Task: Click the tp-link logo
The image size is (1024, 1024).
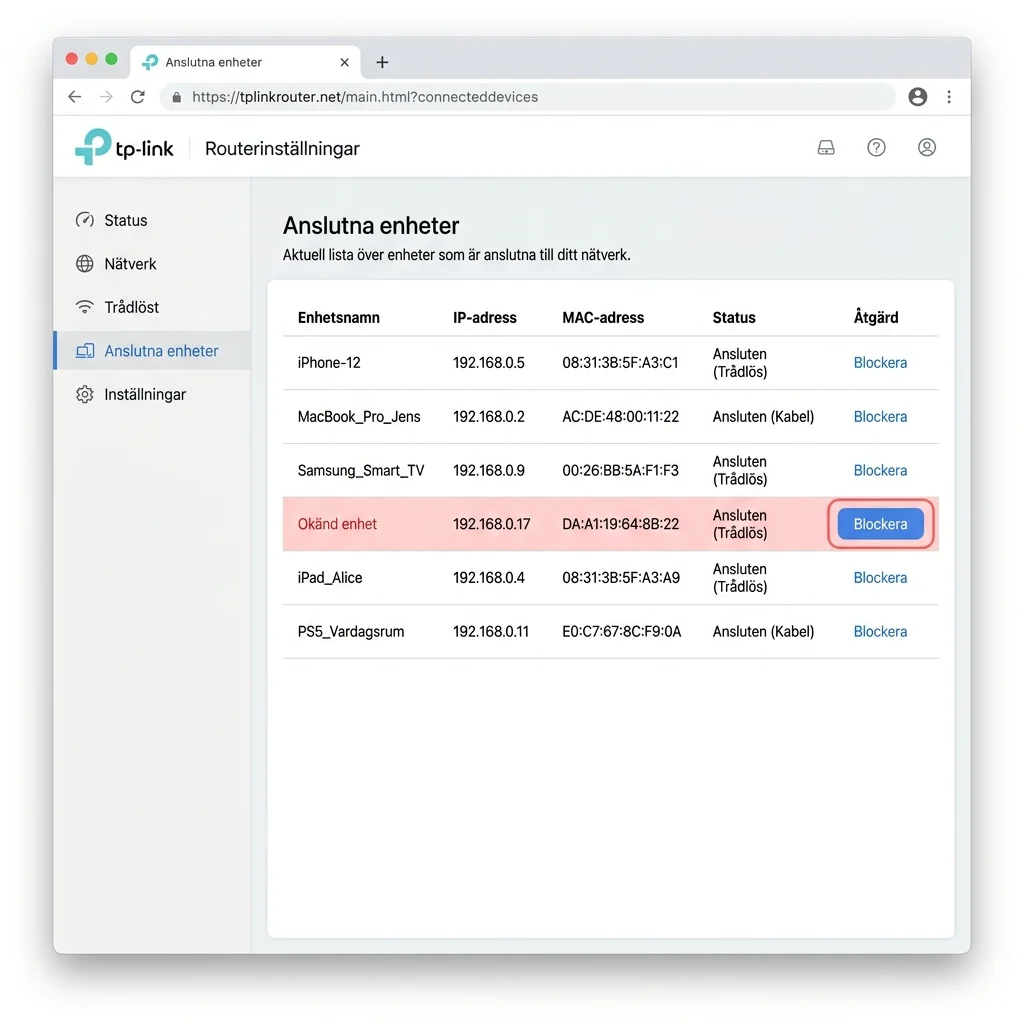Action: pyautogui.click(x=124, y=148)
